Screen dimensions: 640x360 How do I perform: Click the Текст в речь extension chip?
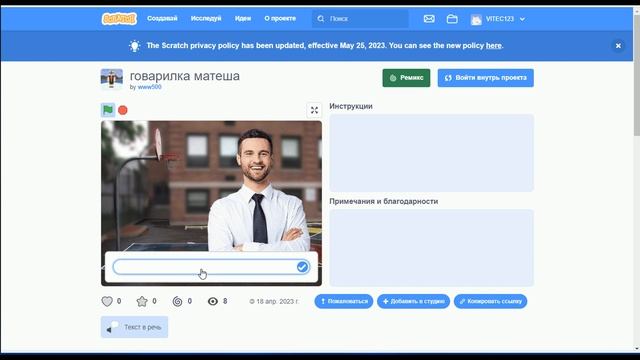[134, 327]
